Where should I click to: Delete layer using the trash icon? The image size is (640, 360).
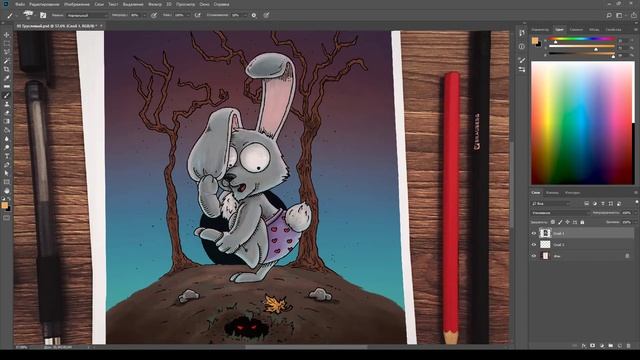629,346
